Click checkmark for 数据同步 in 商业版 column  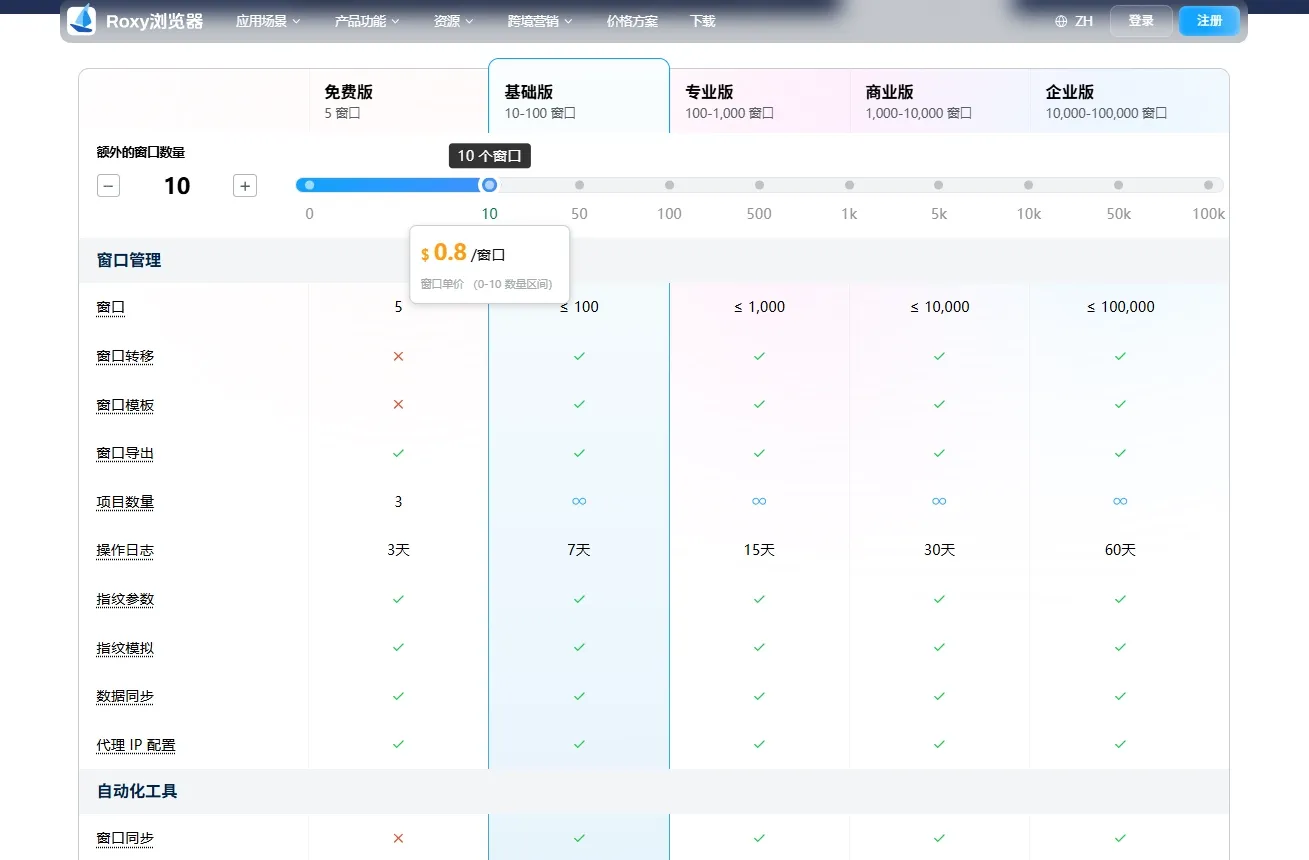pos(939,696)
